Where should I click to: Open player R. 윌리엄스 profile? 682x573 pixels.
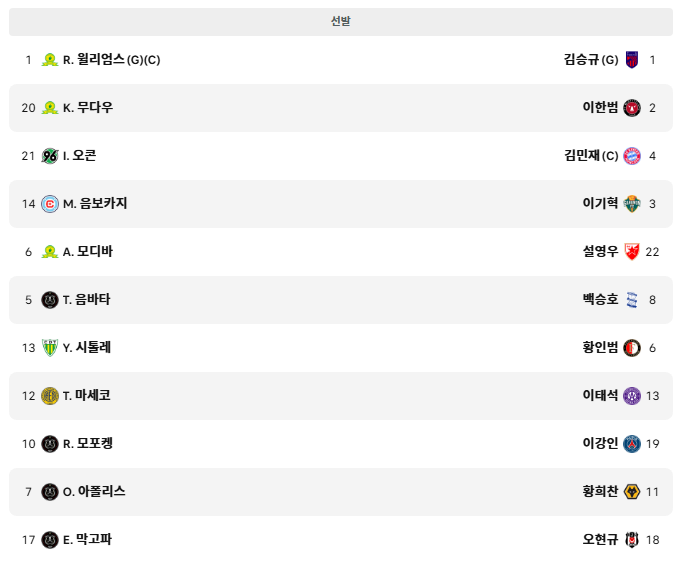[x=111, y=60]
